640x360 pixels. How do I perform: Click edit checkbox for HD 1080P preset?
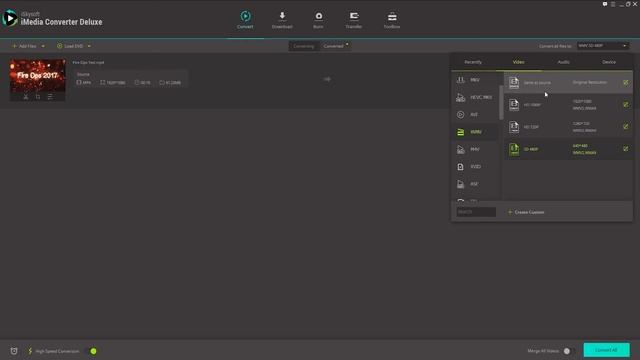click(626, 104)
